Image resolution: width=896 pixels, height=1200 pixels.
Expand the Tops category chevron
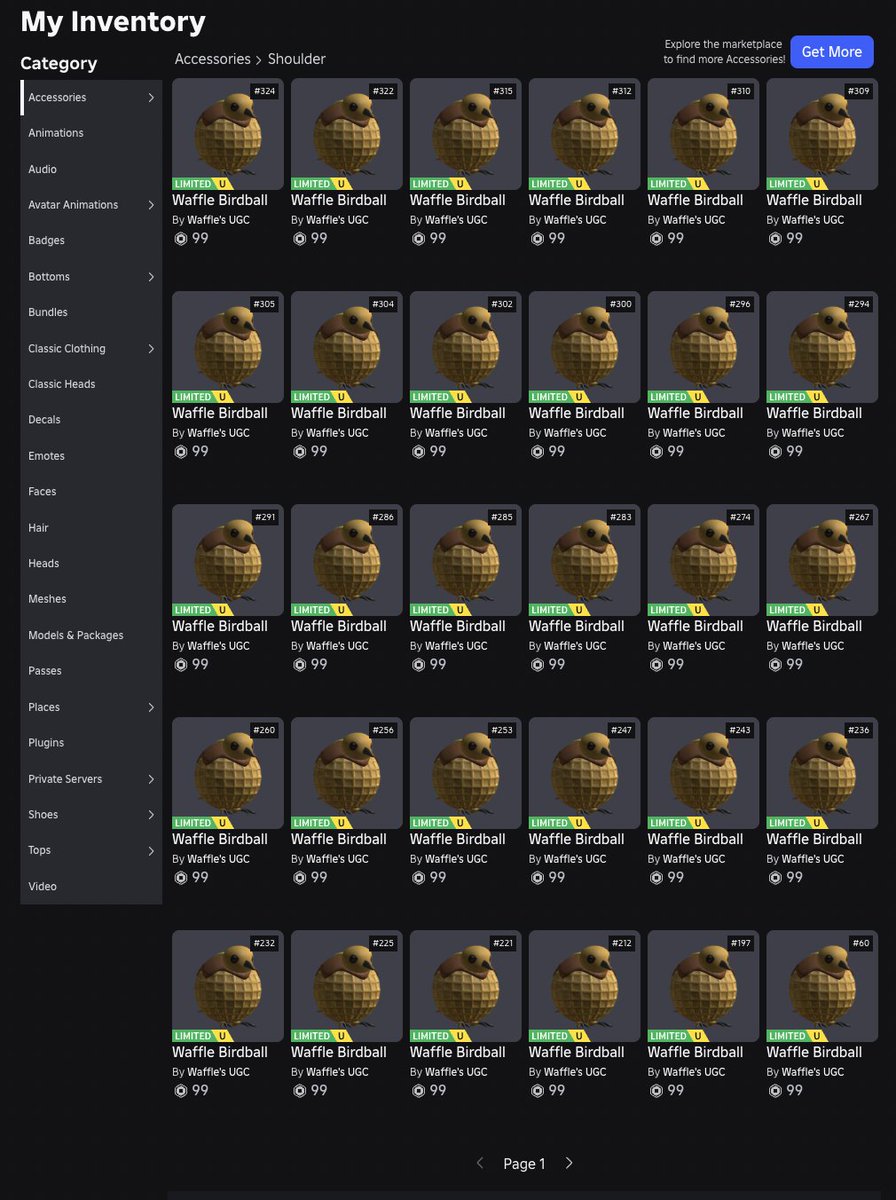pos(151,851)
